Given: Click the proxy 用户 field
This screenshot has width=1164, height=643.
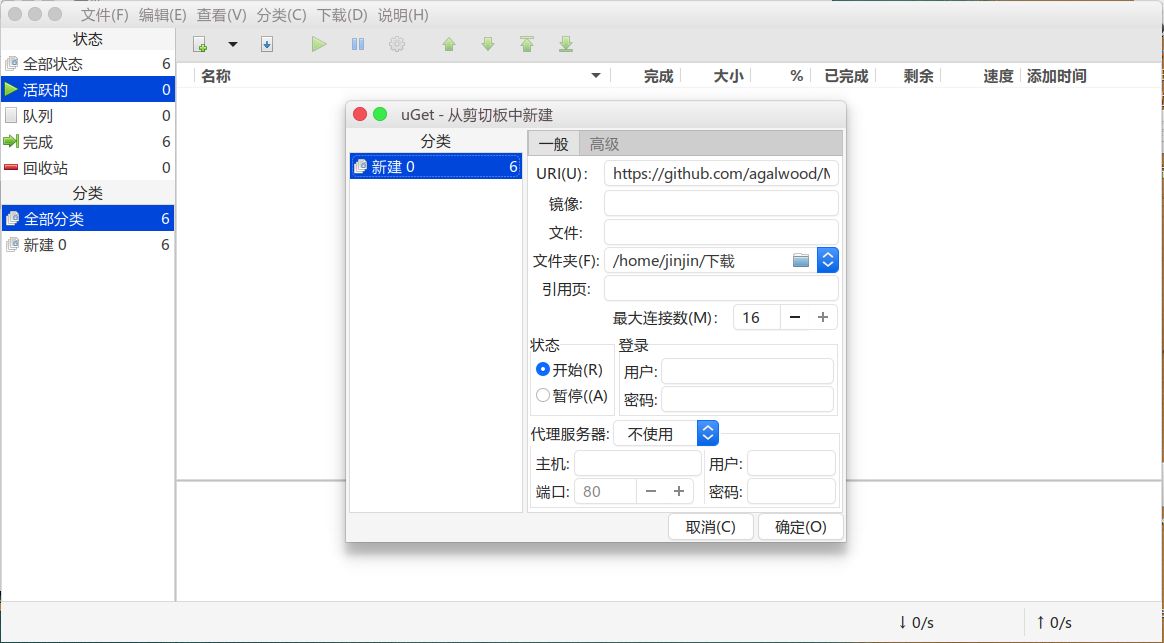Looking at the screenshot, I should click(x=791, y=463).
